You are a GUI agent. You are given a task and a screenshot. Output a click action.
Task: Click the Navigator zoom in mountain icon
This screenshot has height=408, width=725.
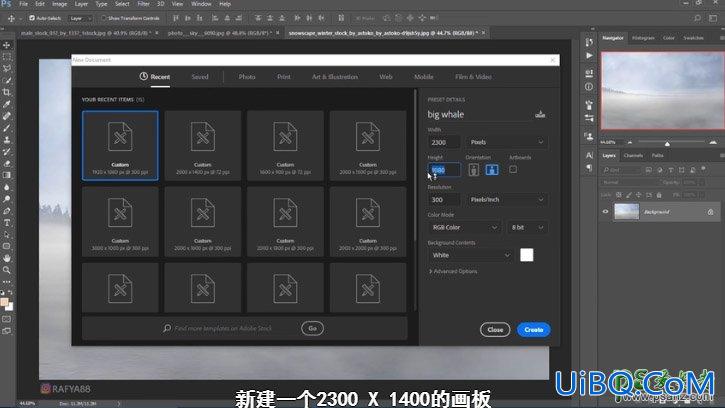coord(713,142)
